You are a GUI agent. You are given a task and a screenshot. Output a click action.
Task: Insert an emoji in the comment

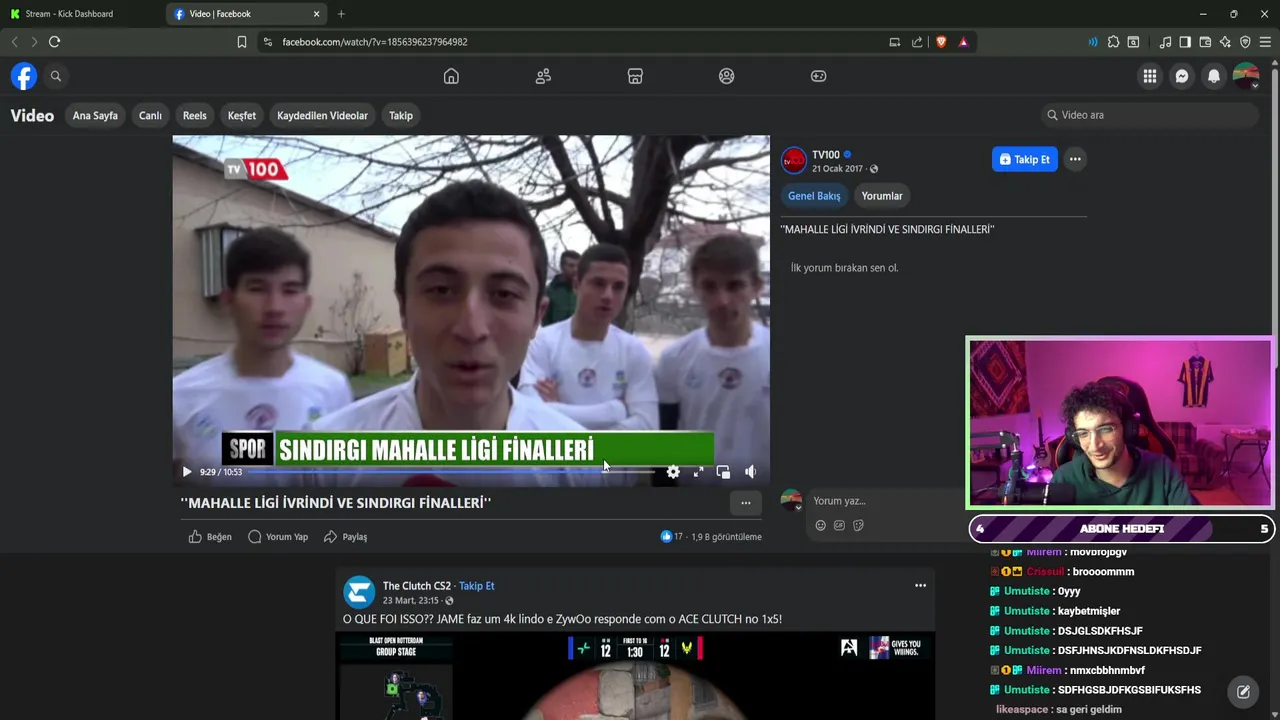[x=820, y=526]
